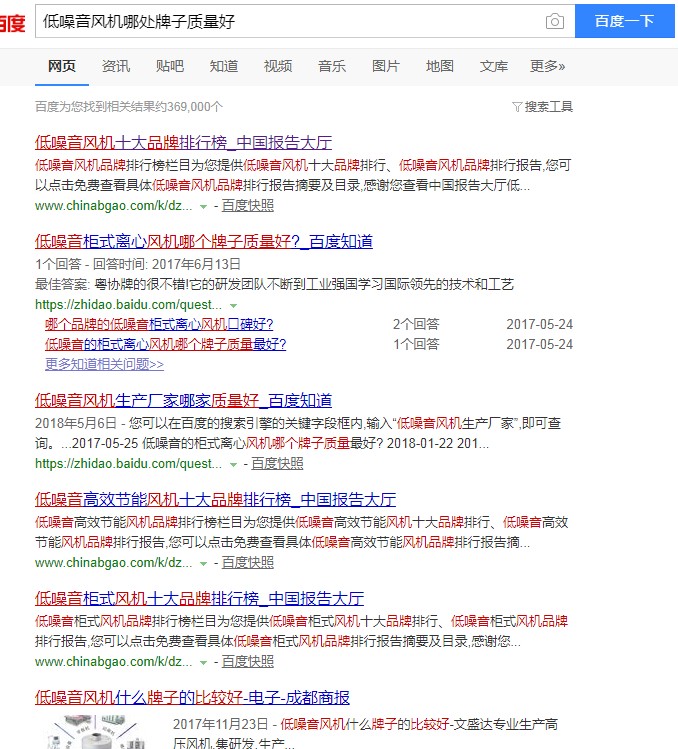Click the https://zhidao.baidu.com URL under 柜式离心风机 result
The height and width of the screenshot is (749, 678).
[129, 305]
